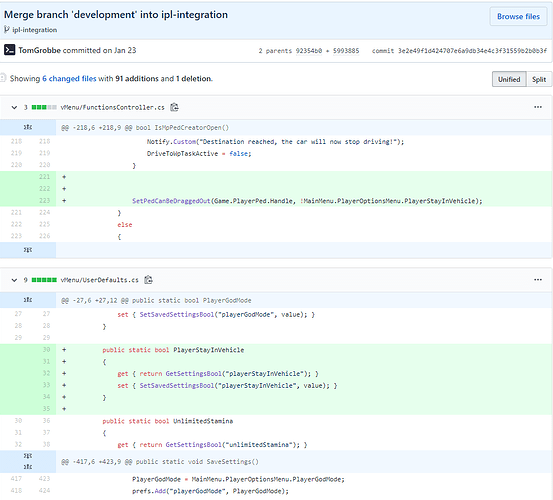Open options menu for FunctionsController.cs
The image size is (553, 500).
click(537, 107)
